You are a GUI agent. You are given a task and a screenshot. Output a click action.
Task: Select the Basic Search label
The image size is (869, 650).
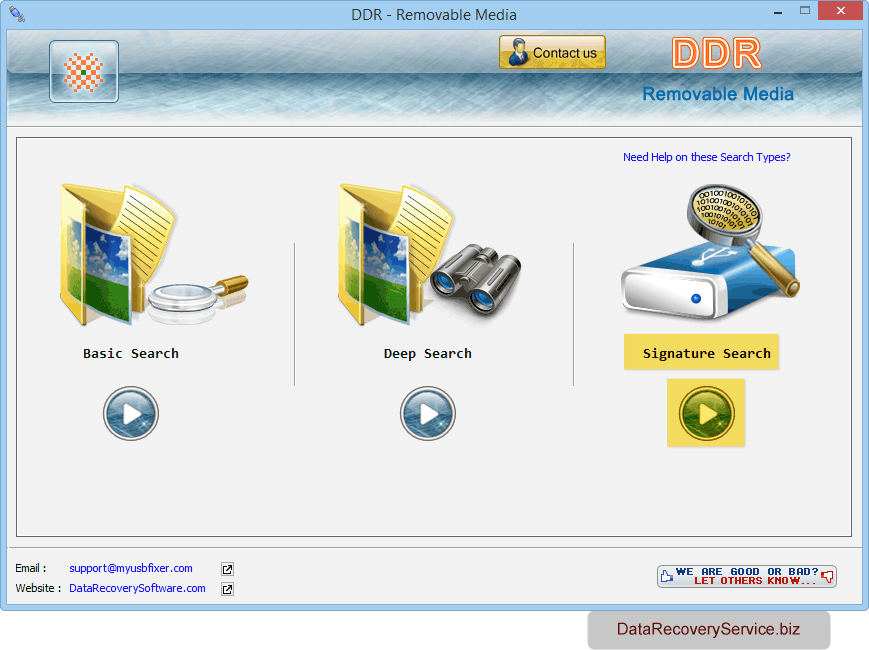[131, 353]
